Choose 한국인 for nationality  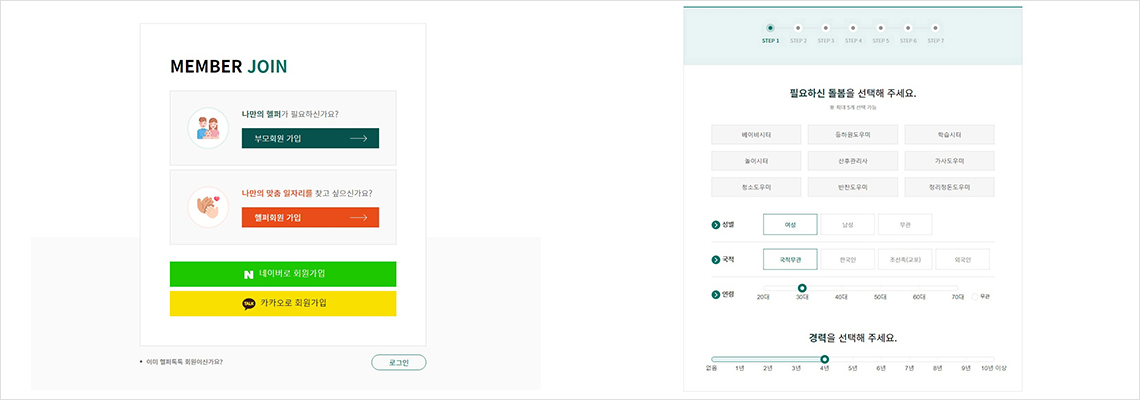[848, 260]
